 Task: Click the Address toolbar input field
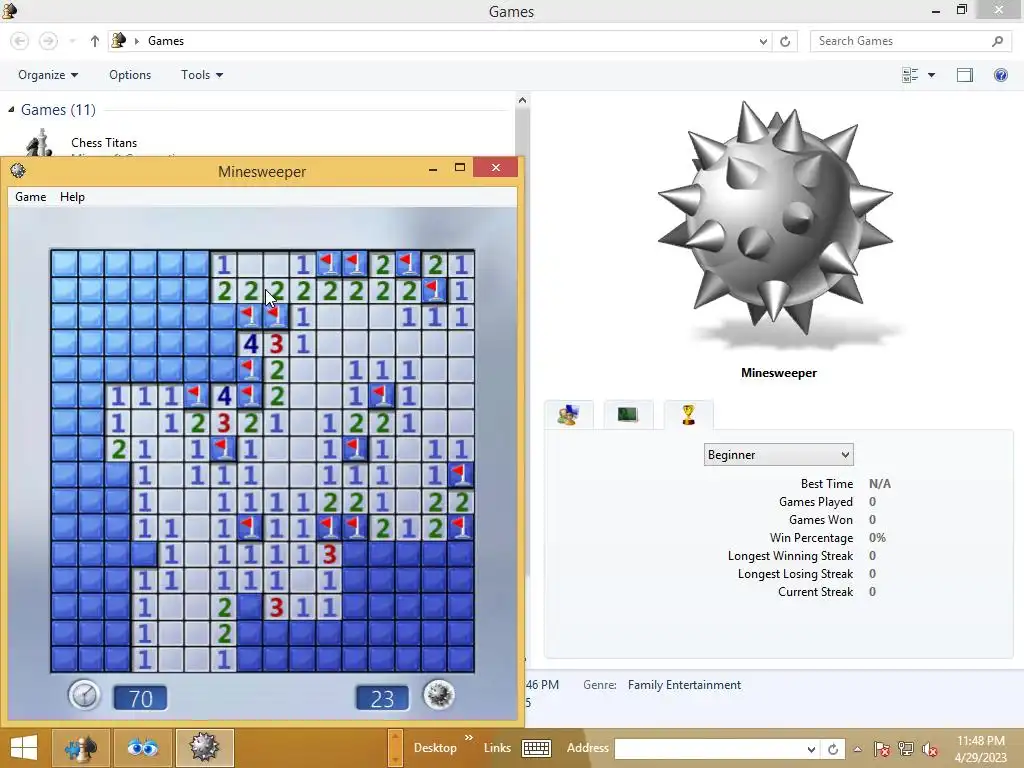[x=709, y=748]
